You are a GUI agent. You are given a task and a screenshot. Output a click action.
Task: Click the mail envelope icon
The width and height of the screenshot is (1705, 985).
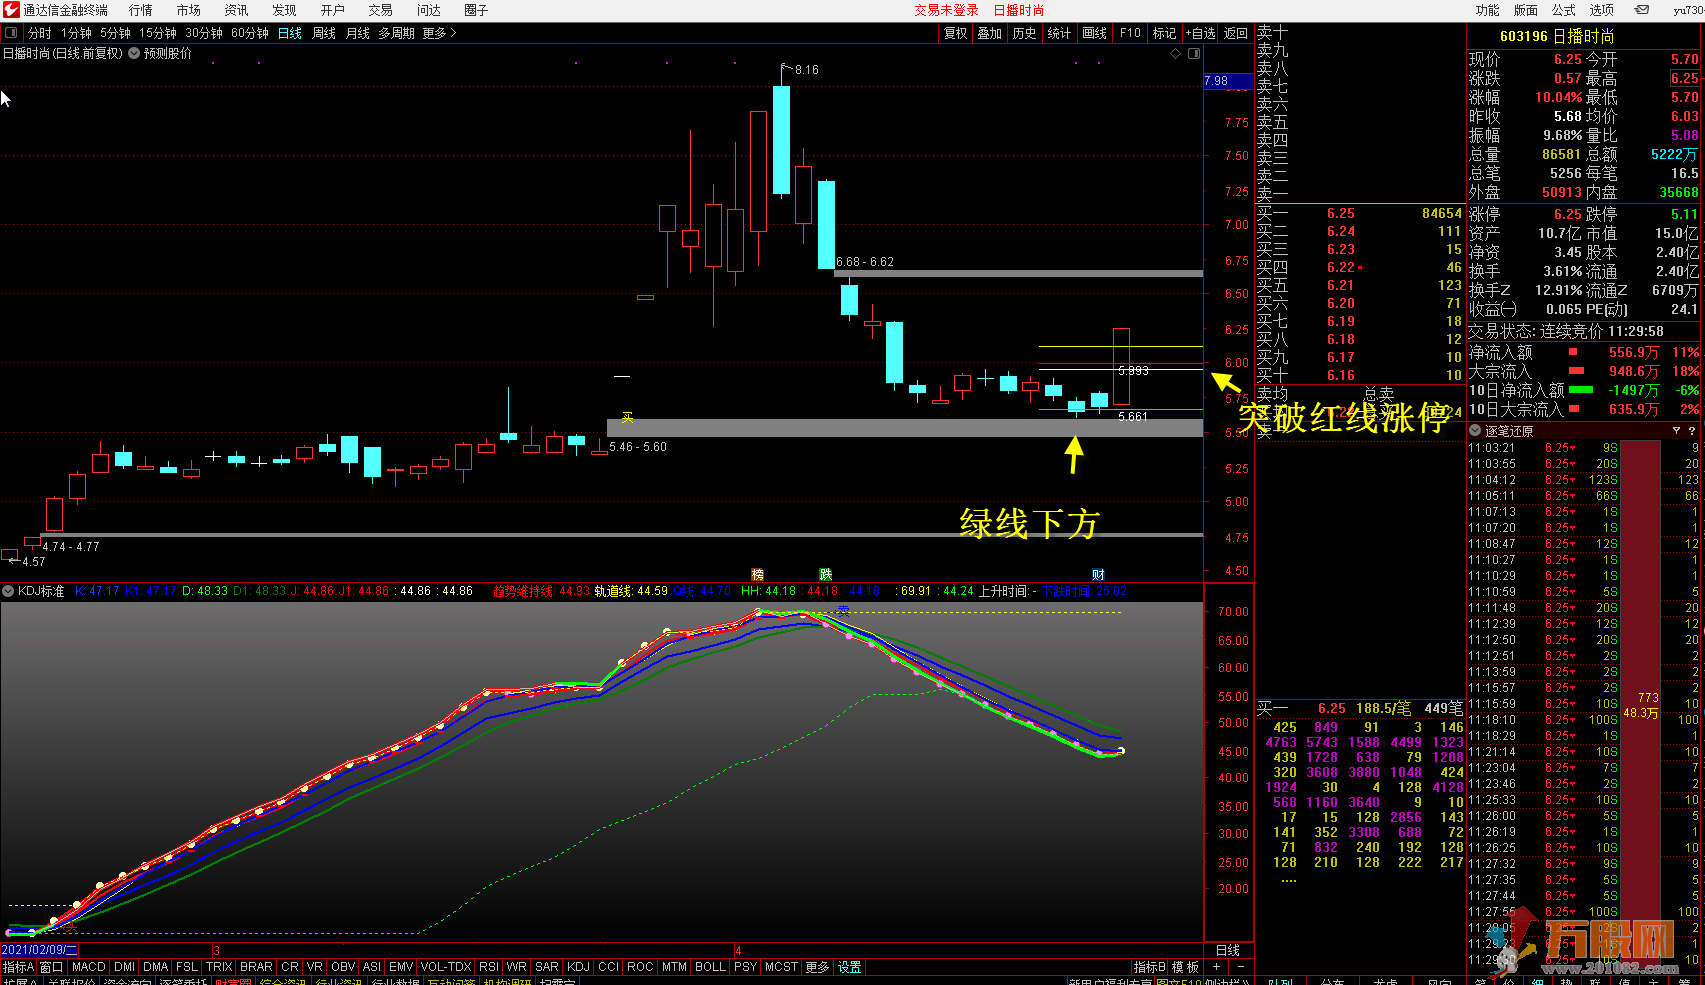[1642, 10]
